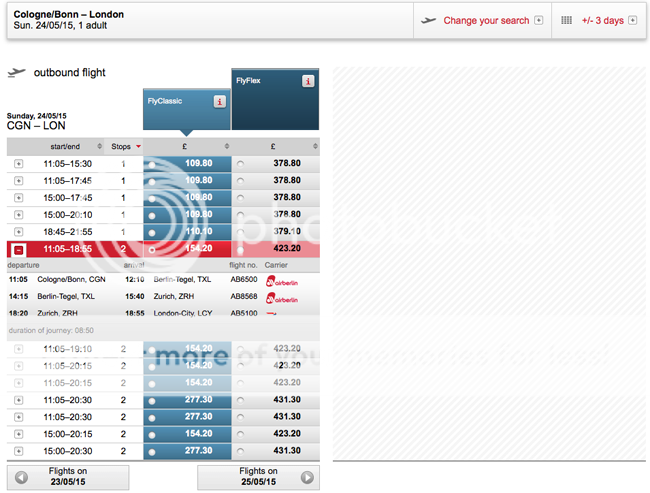Collapse the 11:05–18:55 flight details
Viewport: 650px width, 493px height.
click(x=18, y=249)
